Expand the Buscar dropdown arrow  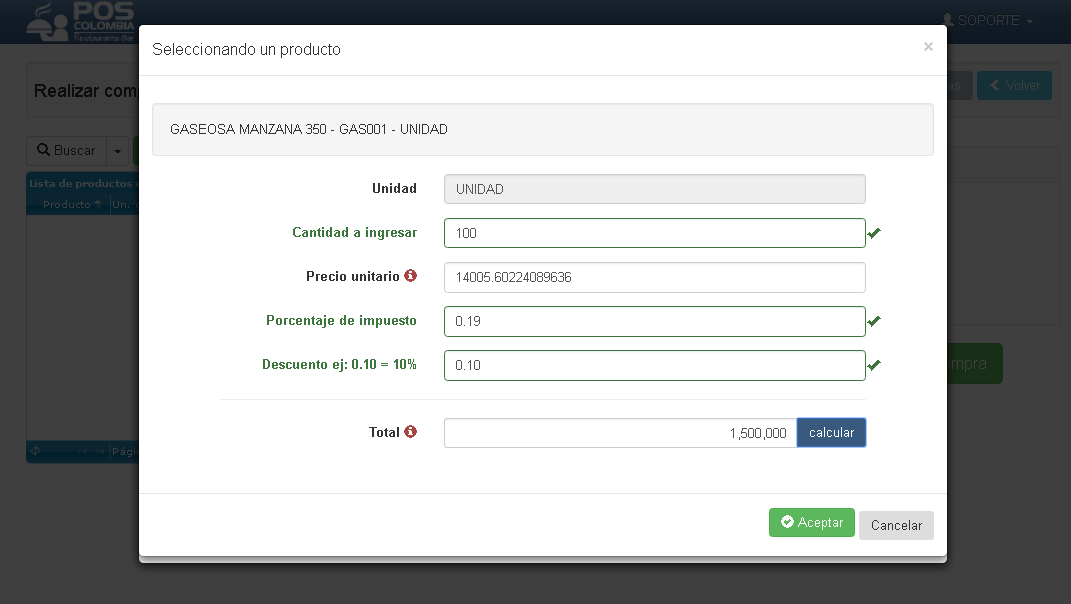117,151
